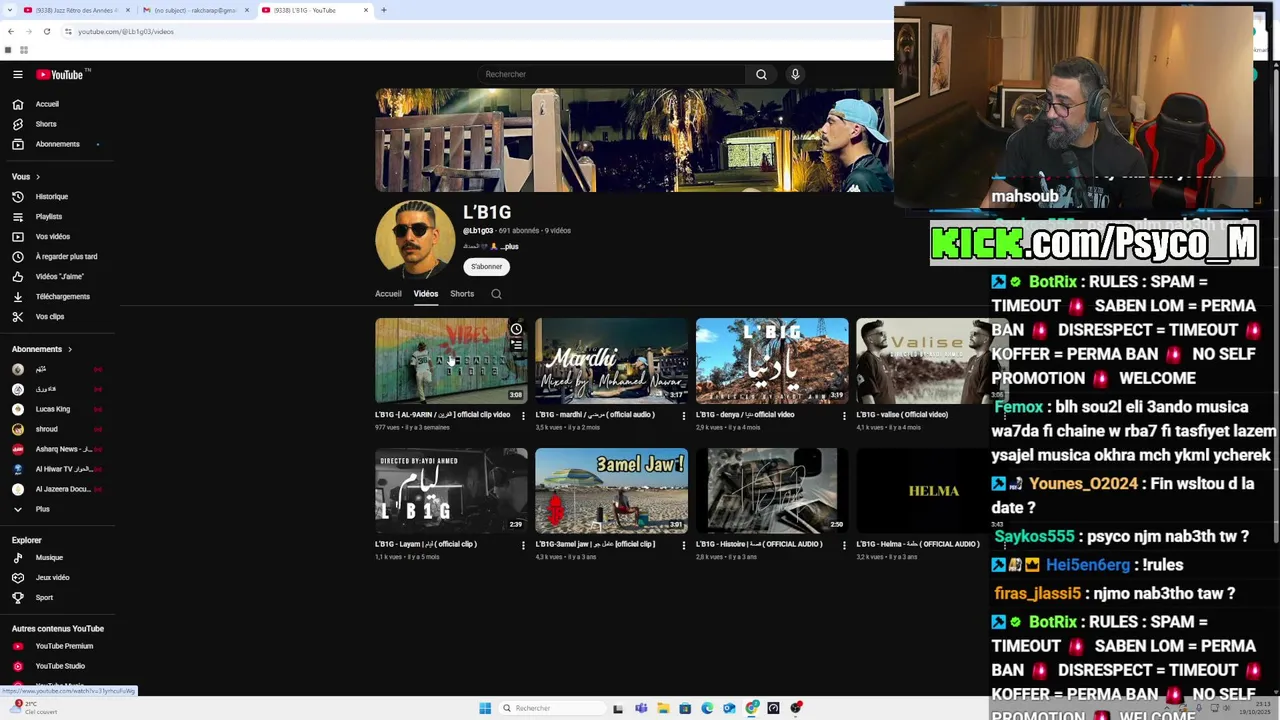The width and height of the screenshot is (1280, 720).
Task: Open options menu for Histoire video
Action: 844,545
